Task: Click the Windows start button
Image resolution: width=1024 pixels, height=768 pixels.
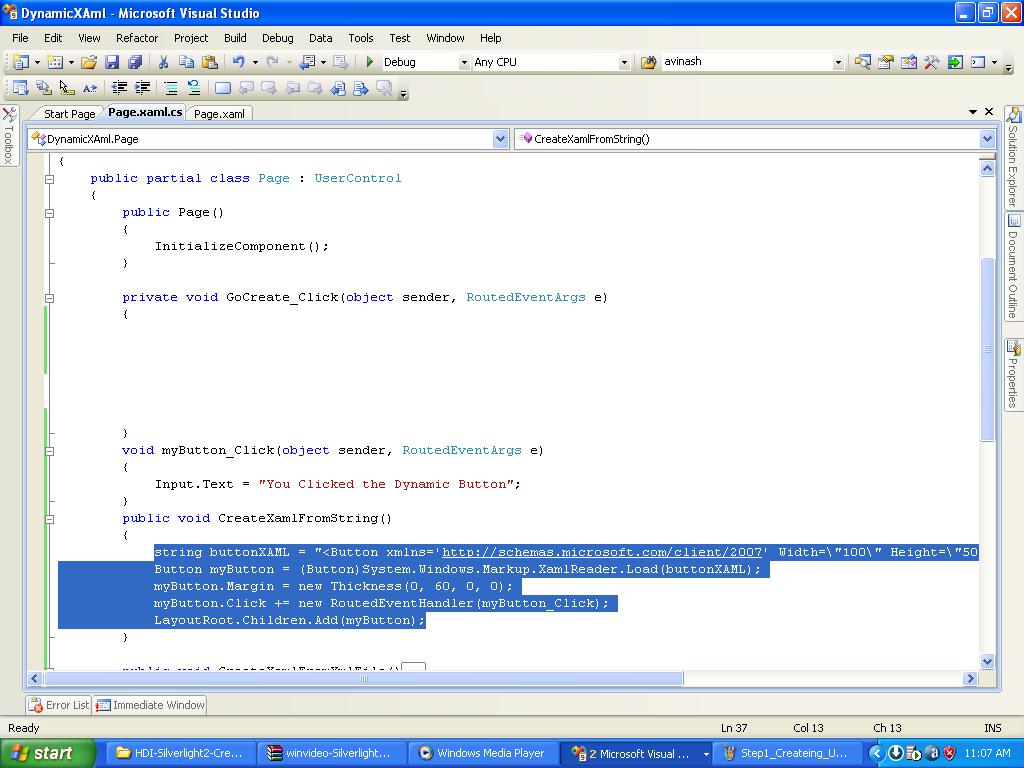Action: point(47,753)
